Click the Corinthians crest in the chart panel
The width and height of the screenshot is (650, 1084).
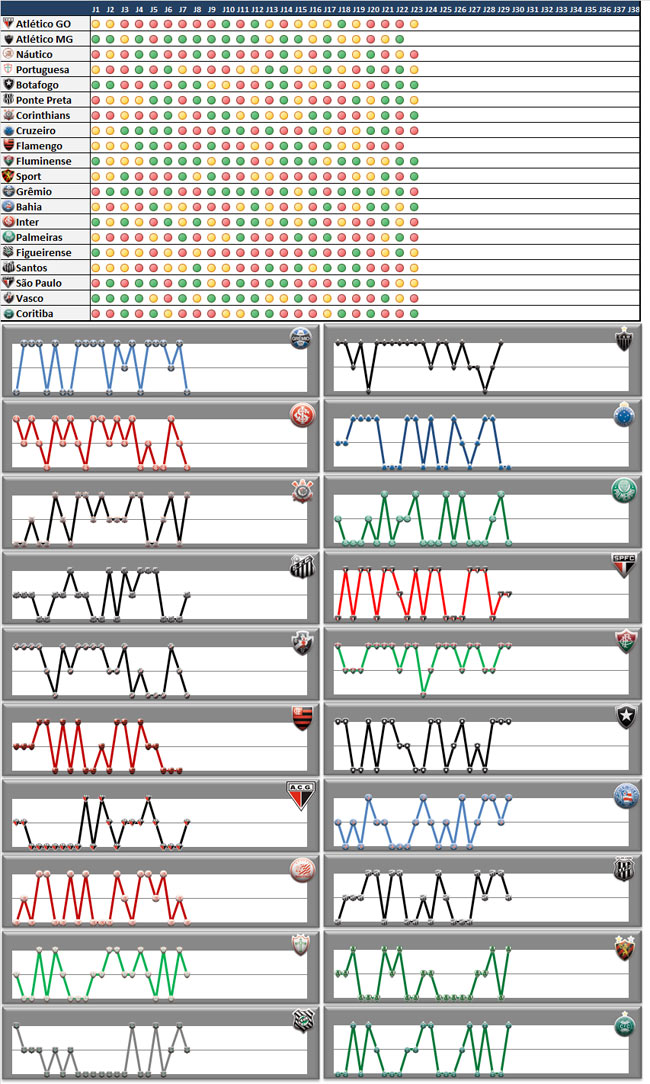pyautogui.click(x=301, y=490)
